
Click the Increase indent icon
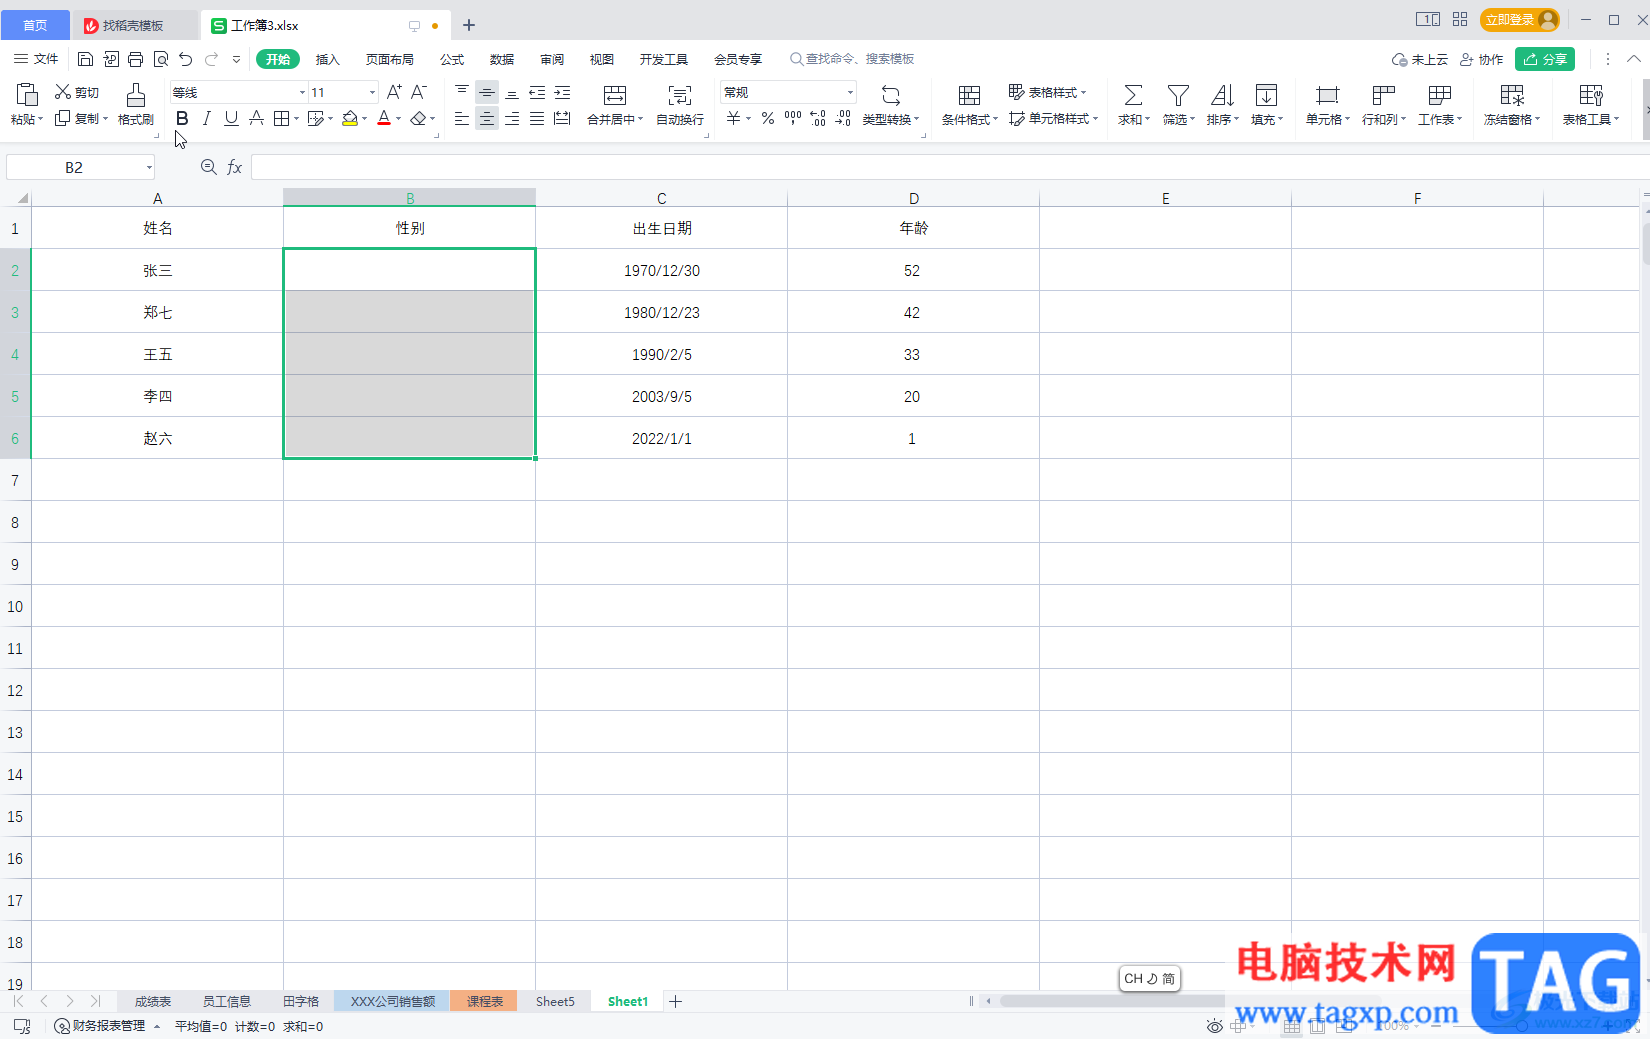tap(562, 92)
